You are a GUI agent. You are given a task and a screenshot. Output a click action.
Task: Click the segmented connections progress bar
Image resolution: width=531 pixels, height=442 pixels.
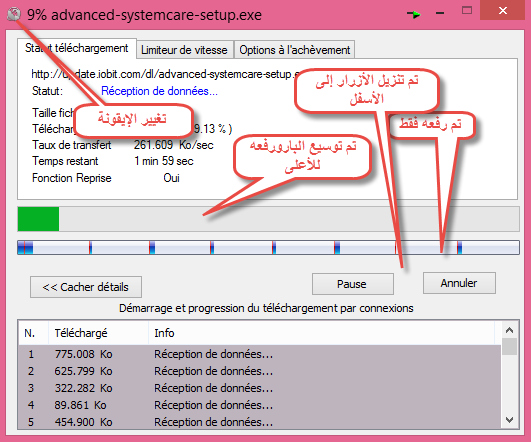268,247
